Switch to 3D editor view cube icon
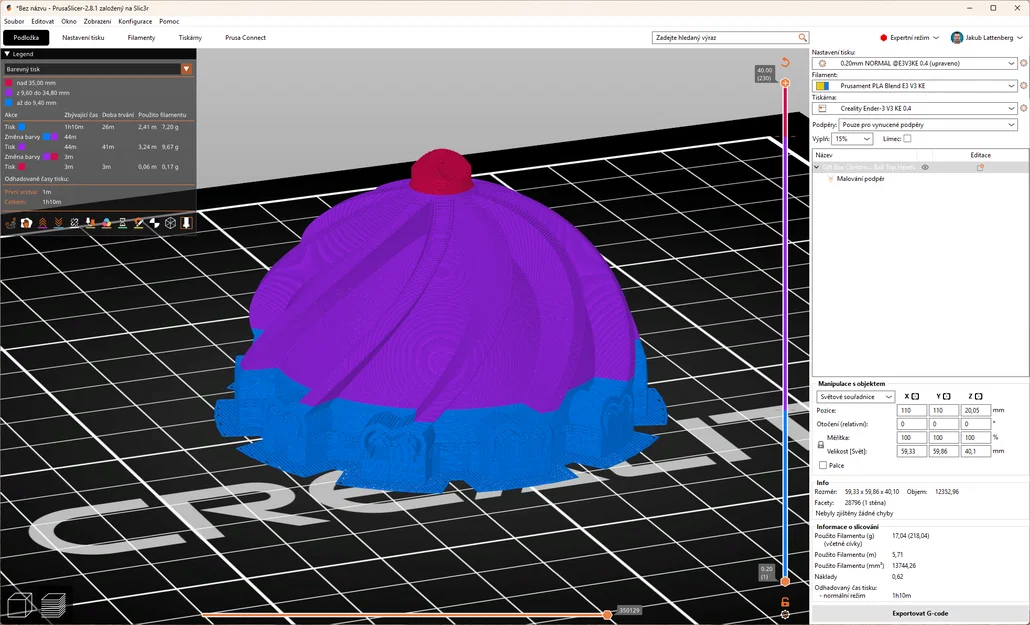 [20, 605]
